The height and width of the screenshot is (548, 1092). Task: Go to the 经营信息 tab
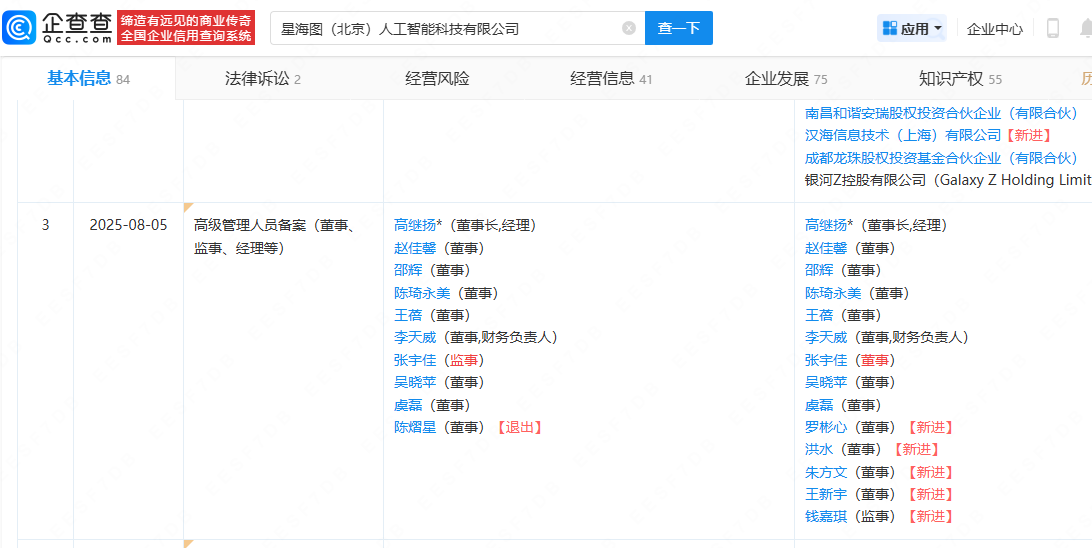click(x=611, y=79)
